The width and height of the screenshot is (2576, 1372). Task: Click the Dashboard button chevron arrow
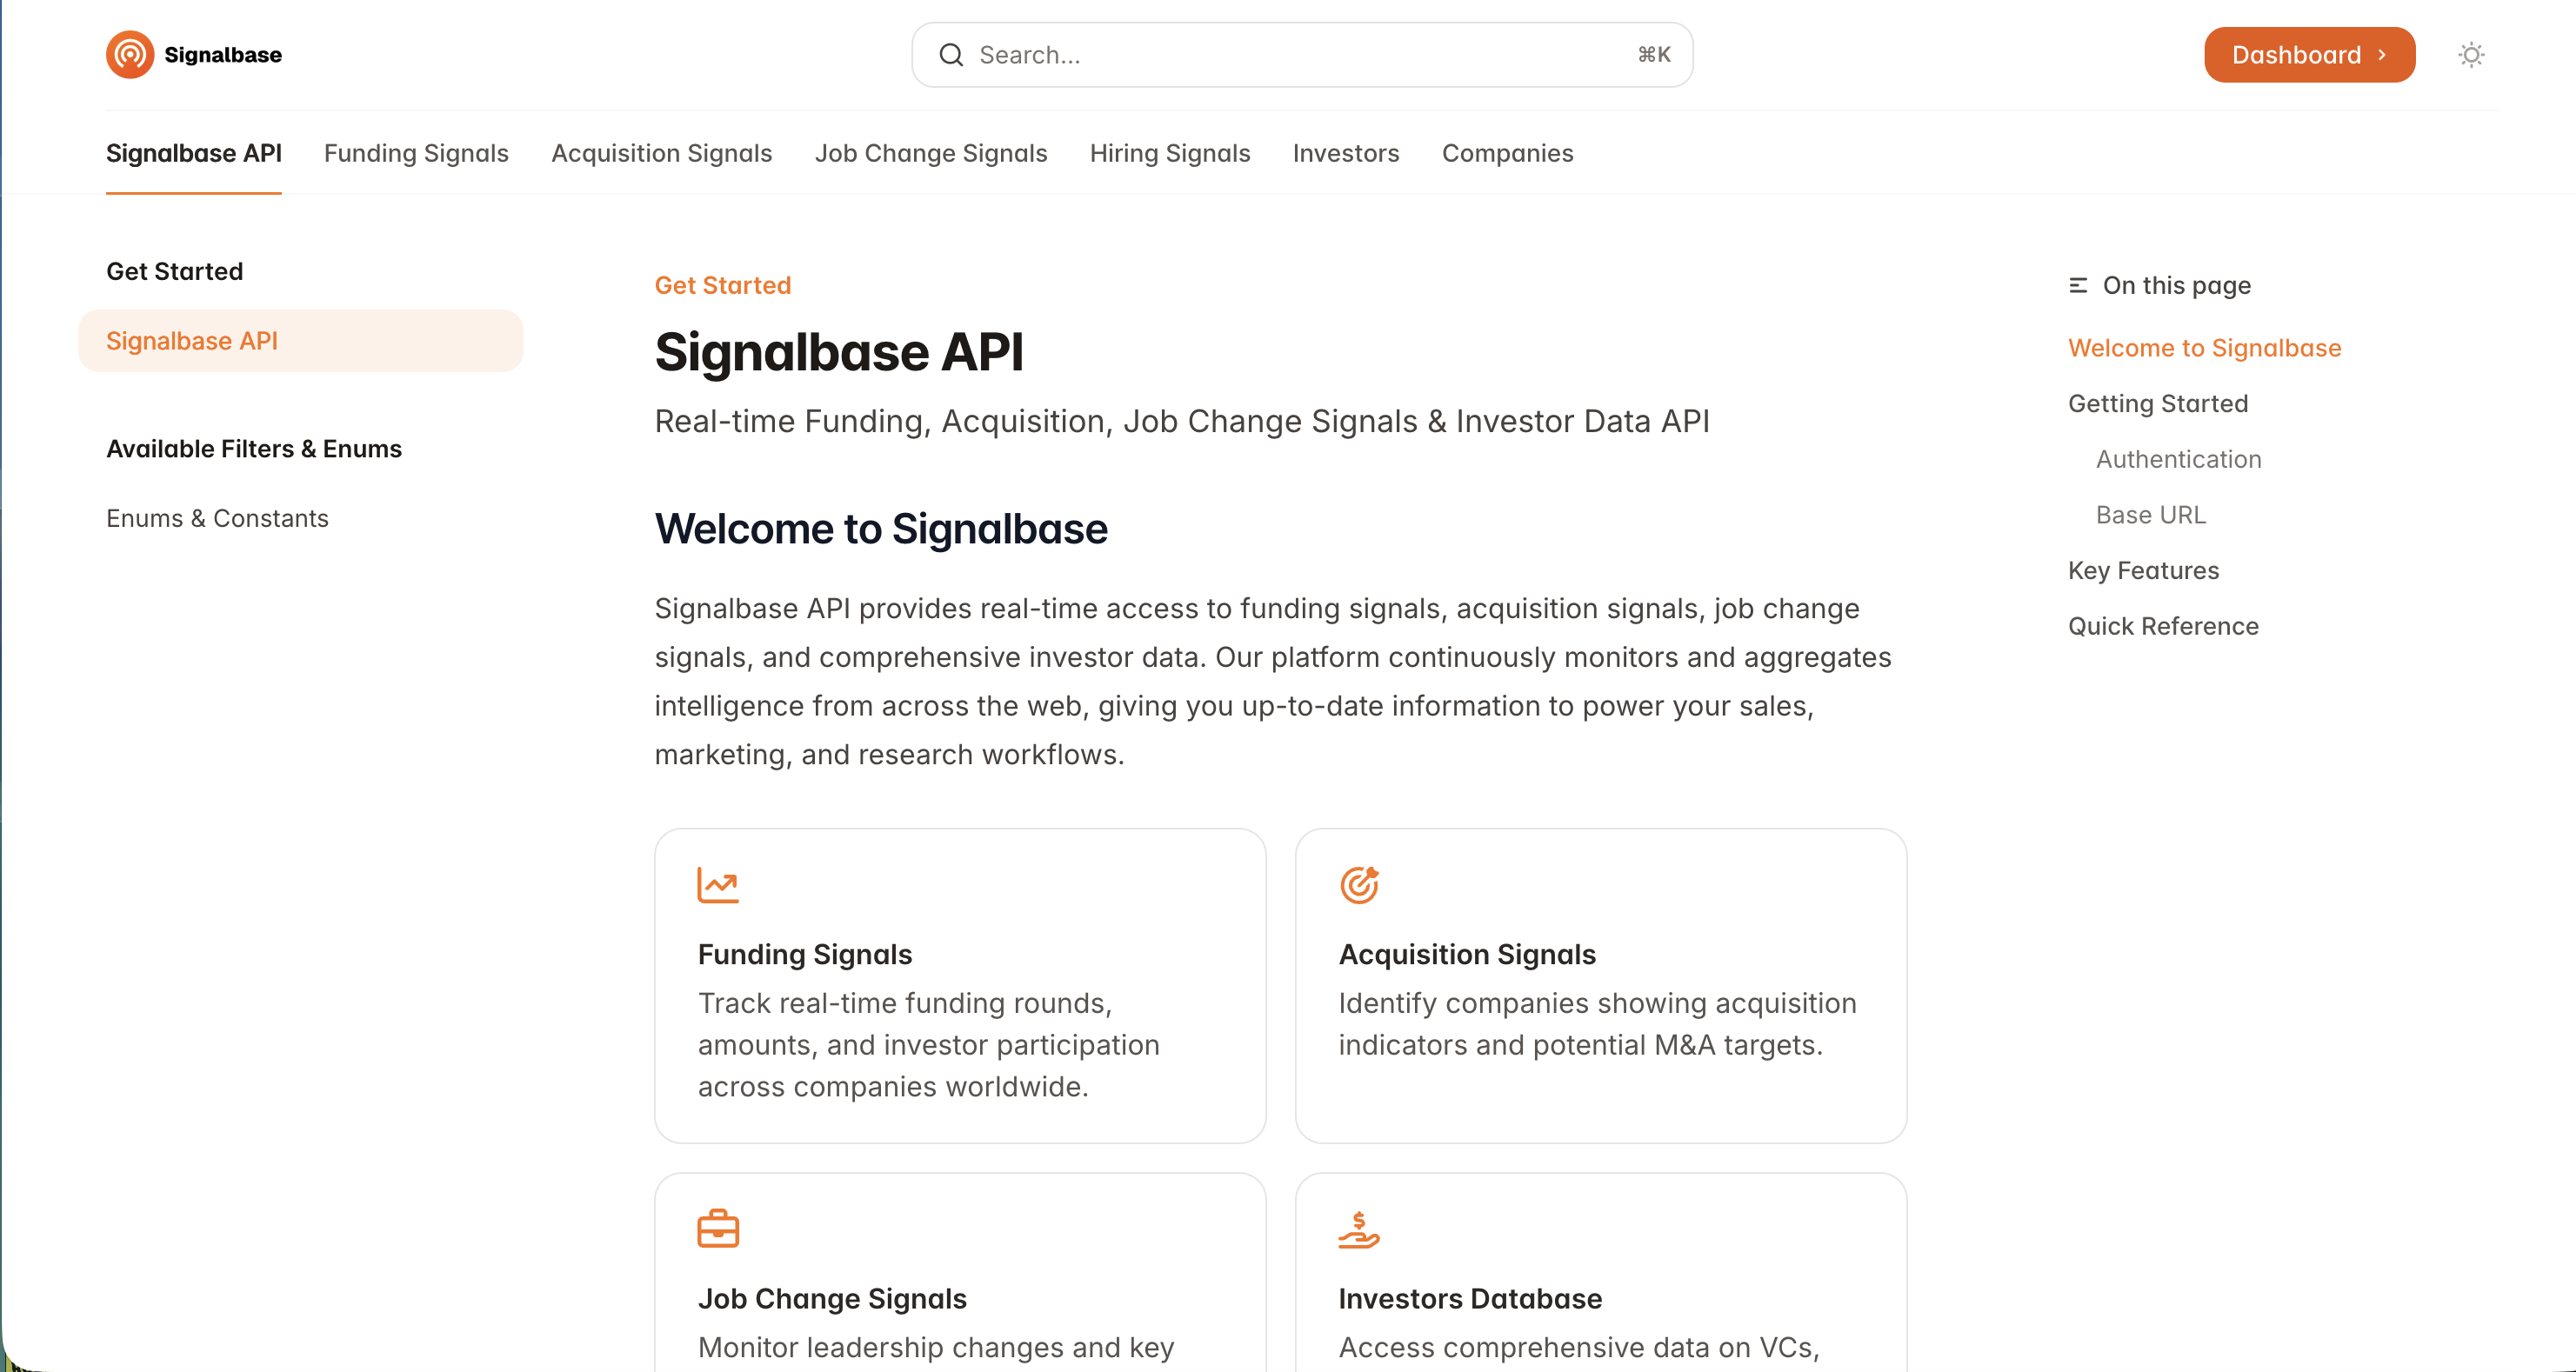2382,55
